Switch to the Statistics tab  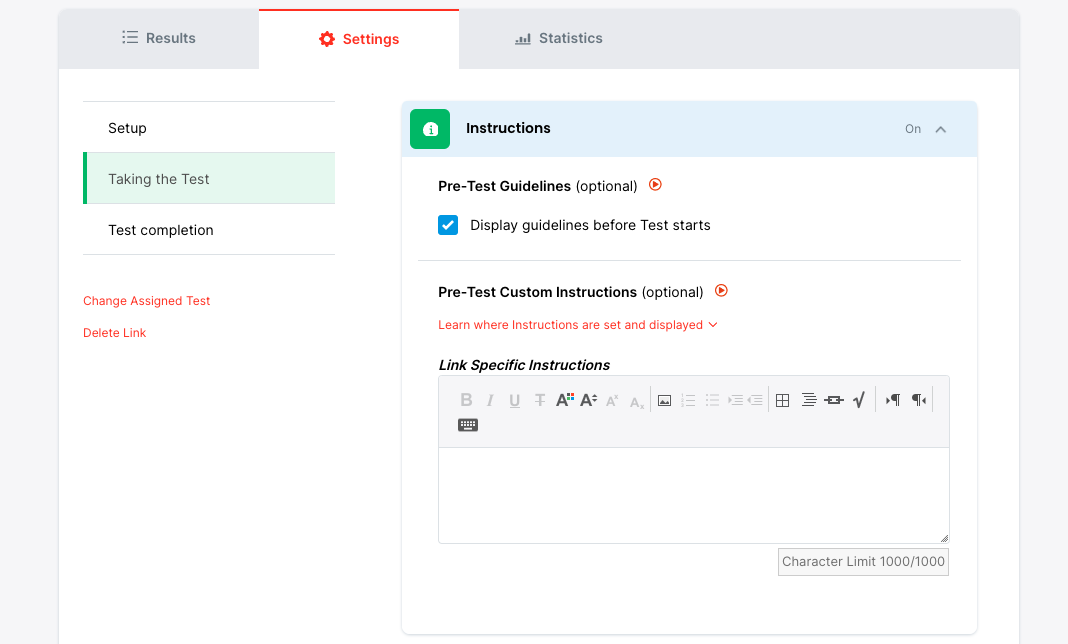[x=559, y=38]
